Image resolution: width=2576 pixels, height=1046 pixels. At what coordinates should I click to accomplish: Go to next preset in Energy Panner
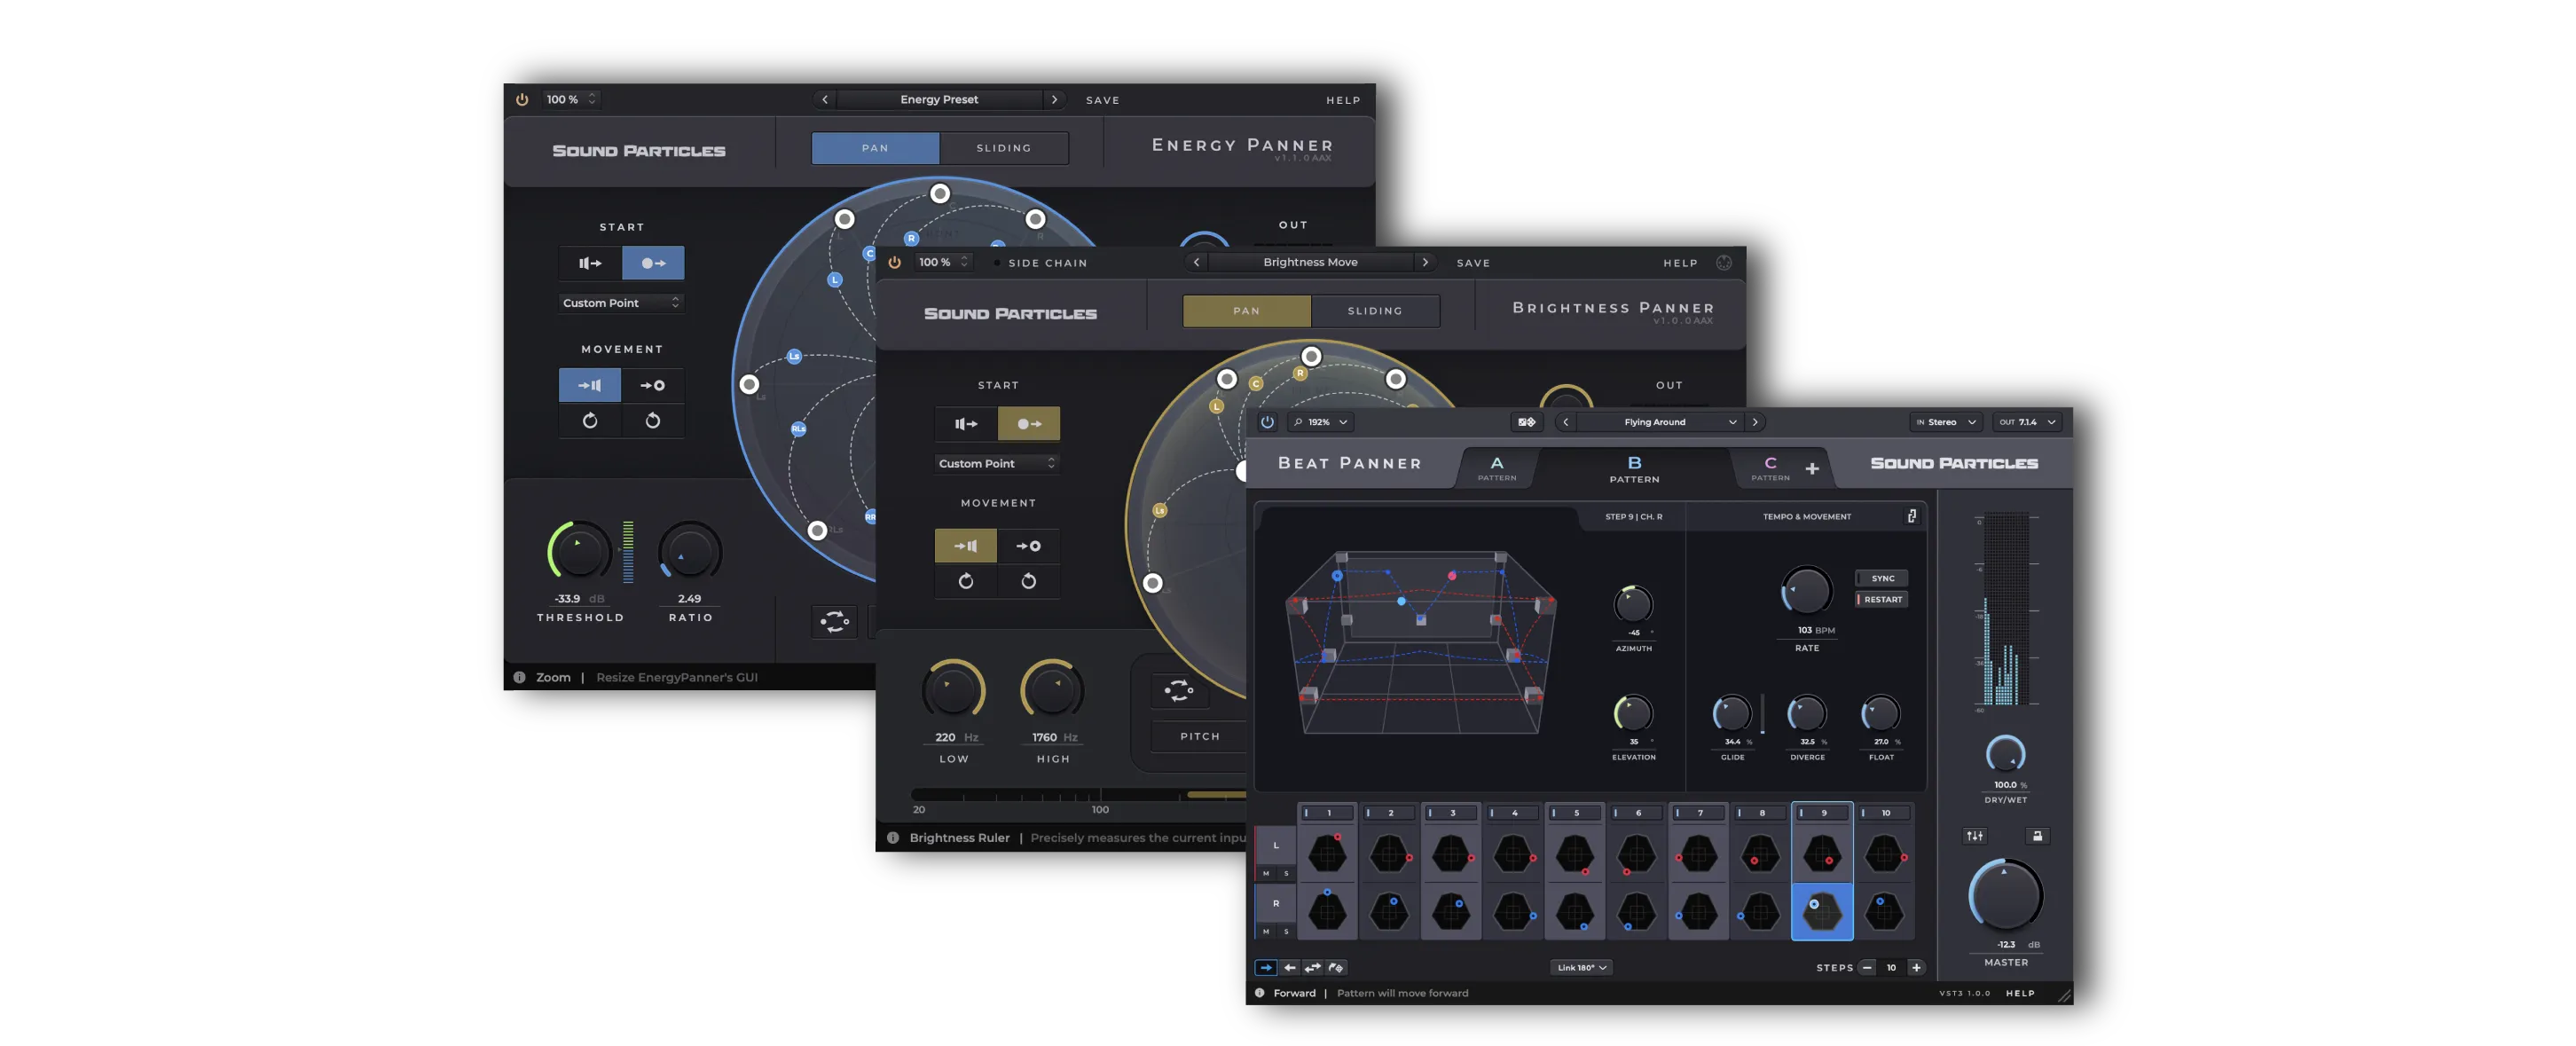click(1054, 99)
